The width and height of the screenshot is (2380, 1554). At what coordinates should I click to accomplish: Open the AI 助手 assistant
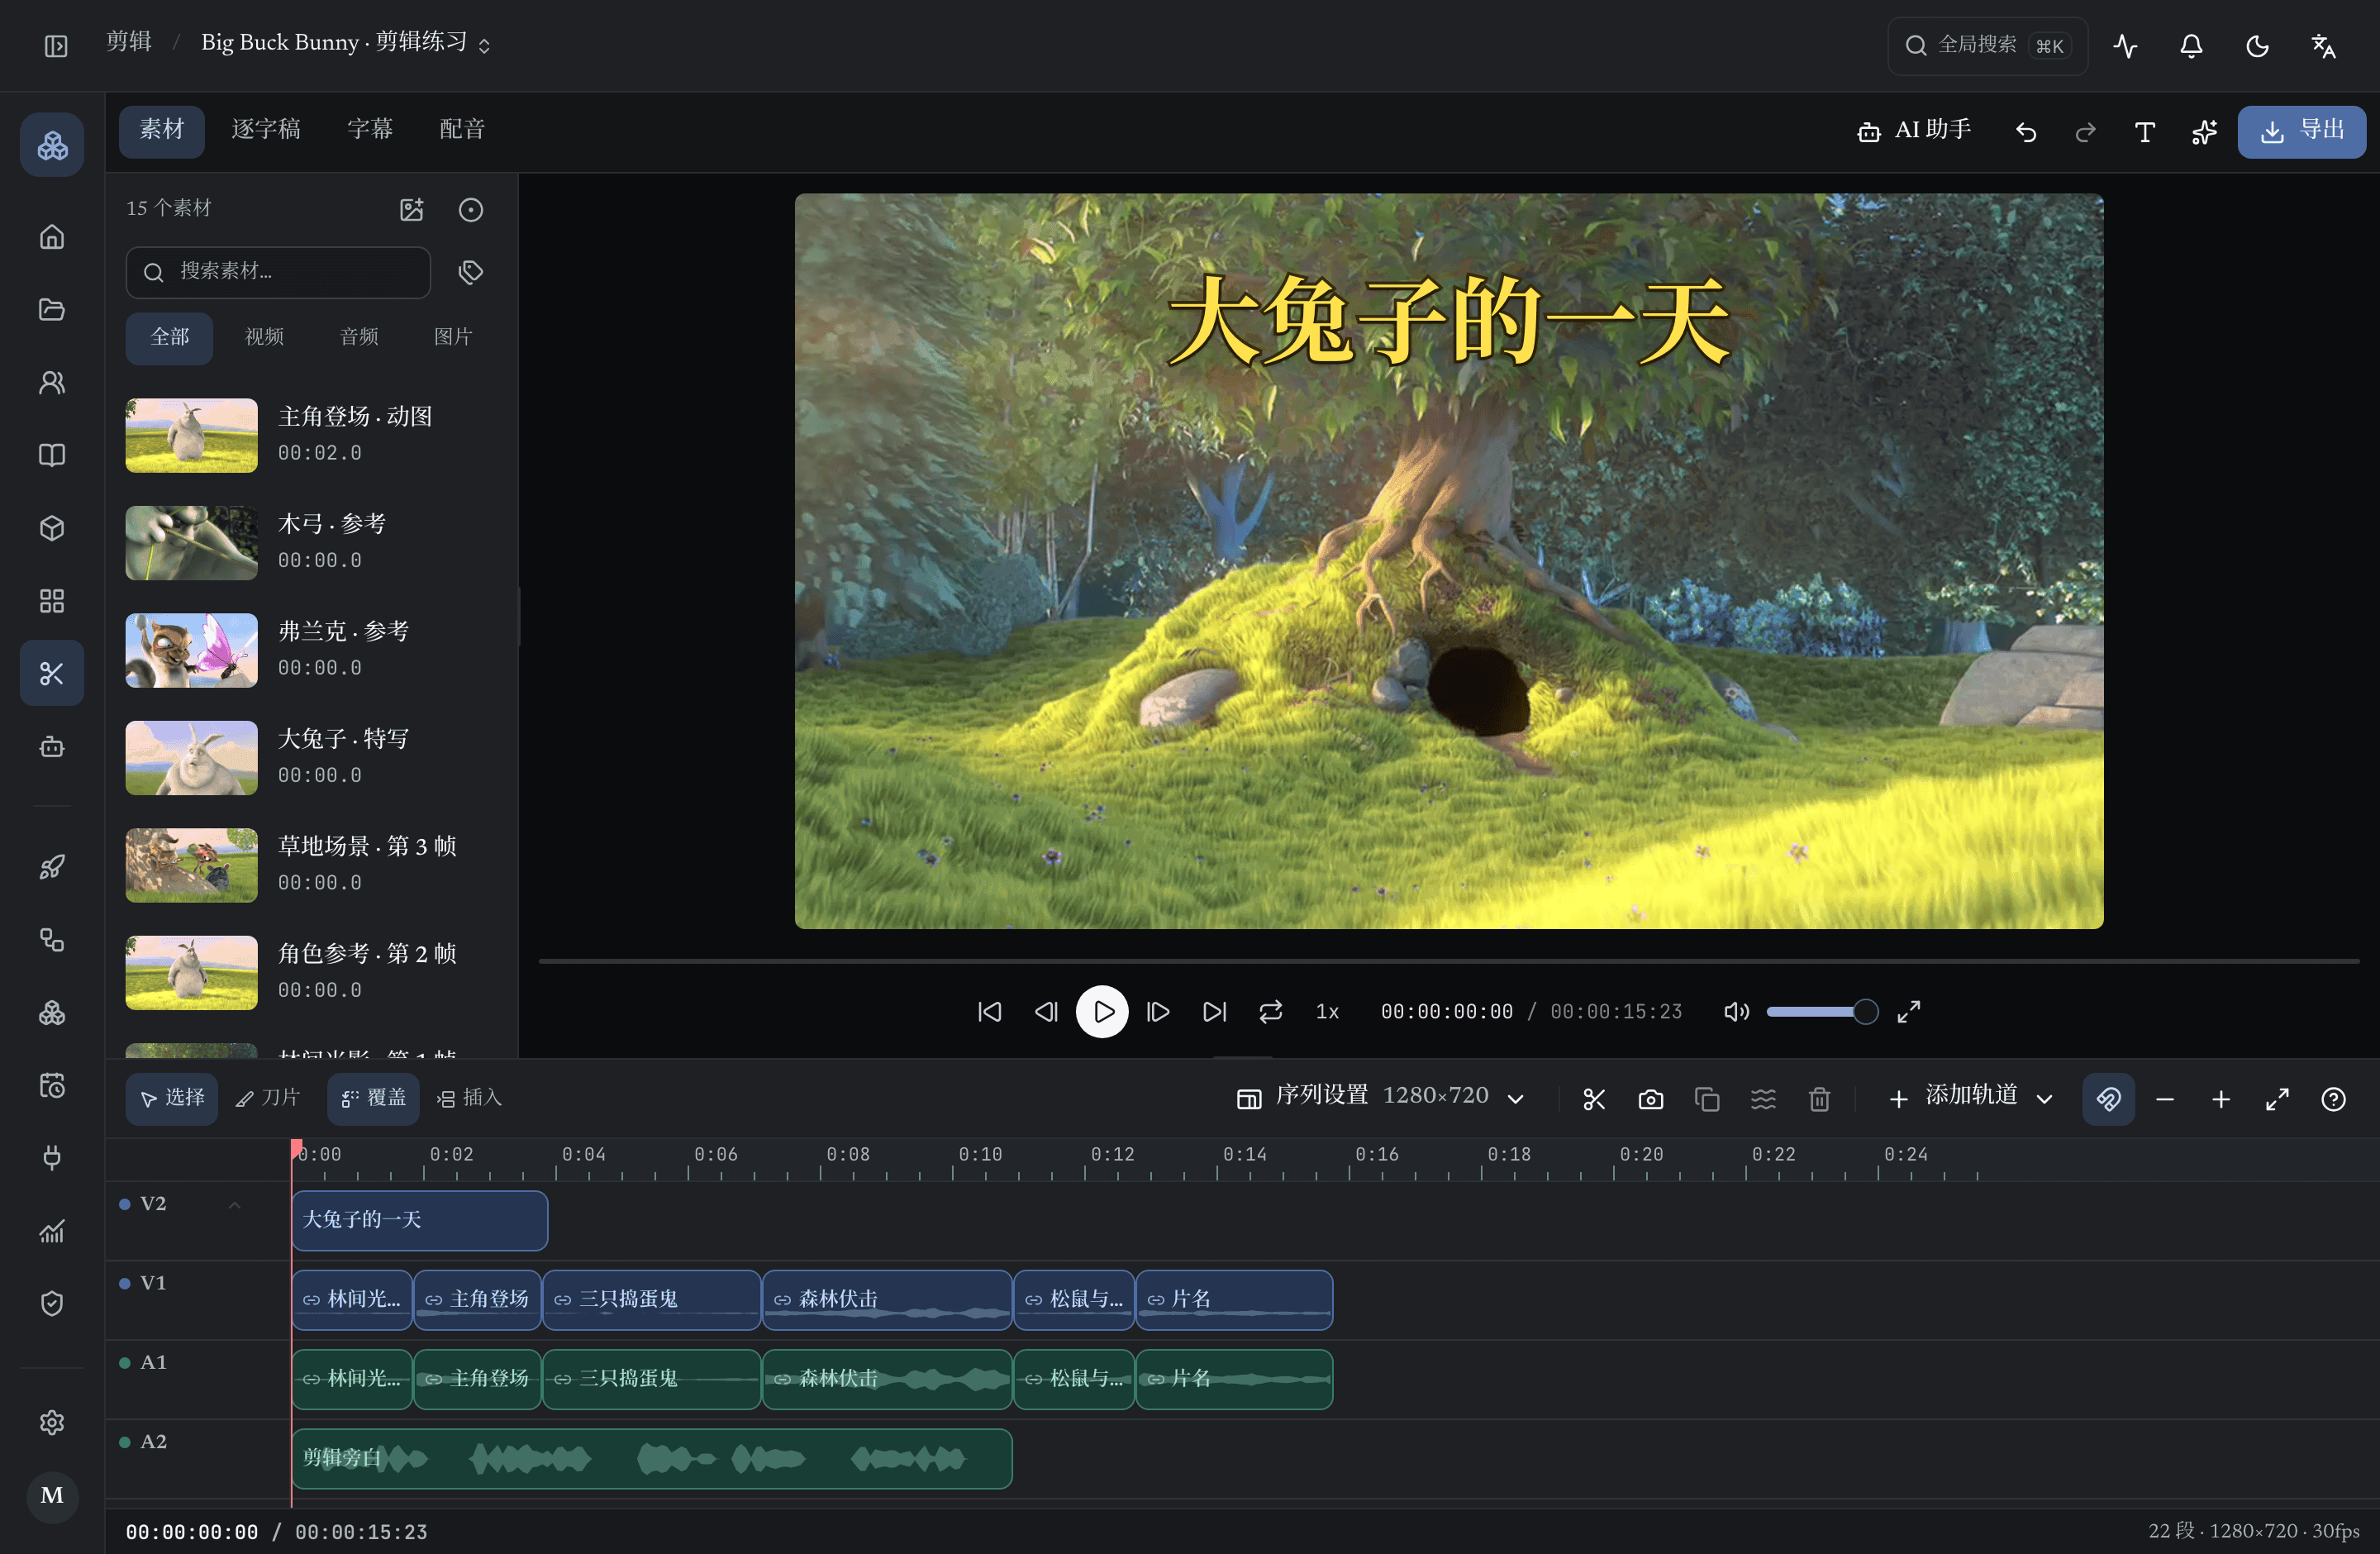point(1914,131)
